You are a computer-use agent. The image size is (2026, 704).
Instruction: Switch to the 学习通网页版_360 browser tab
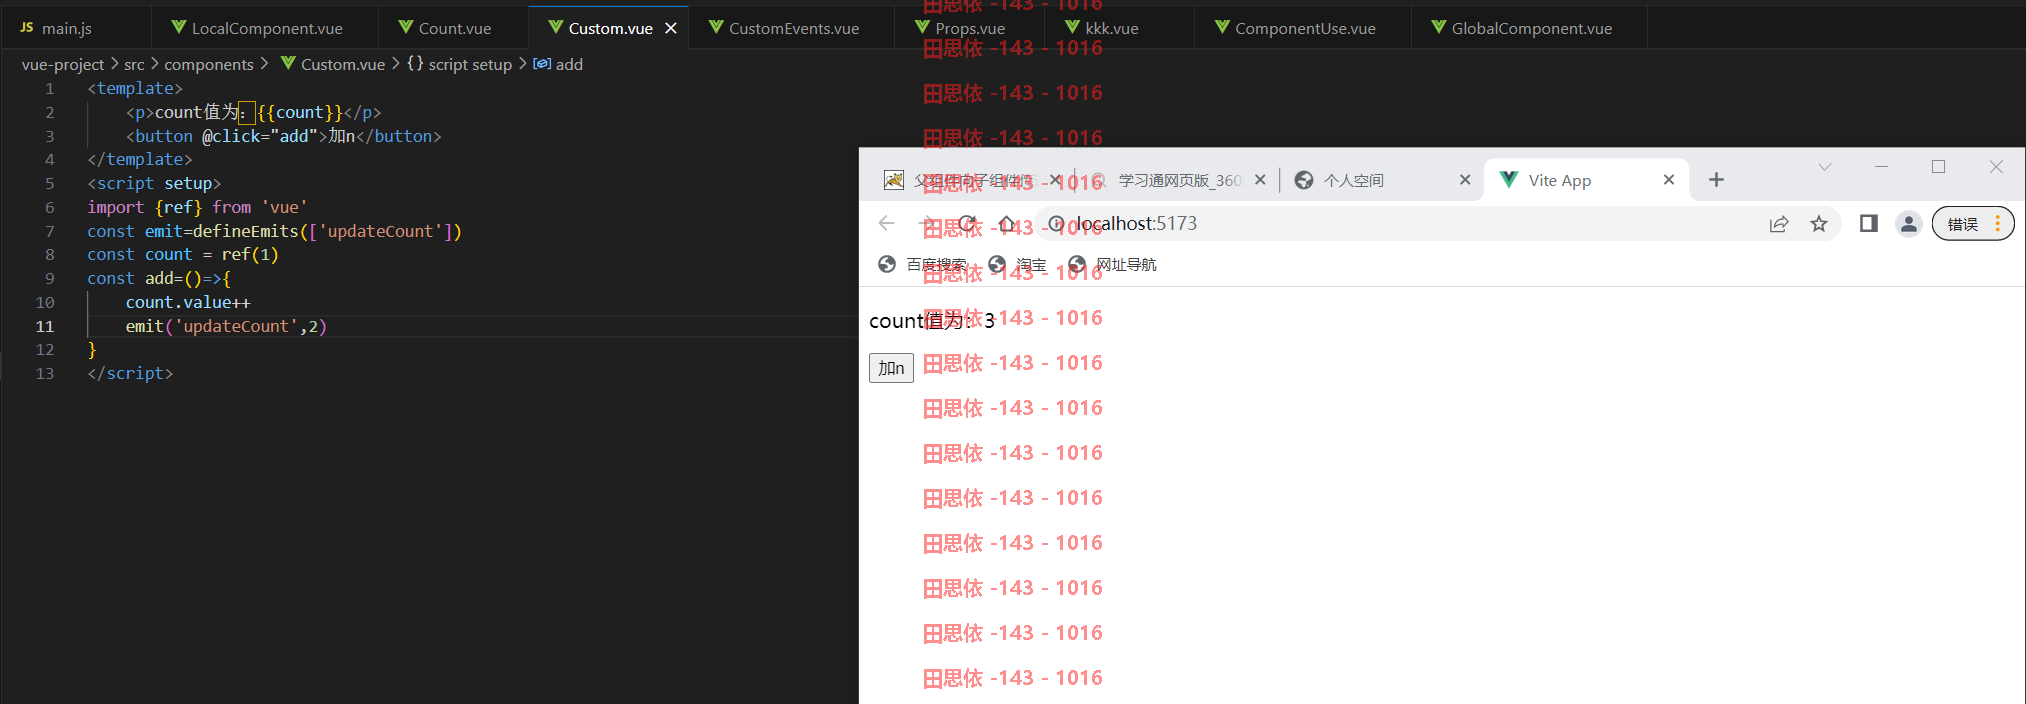click(x=1180, y=180)
